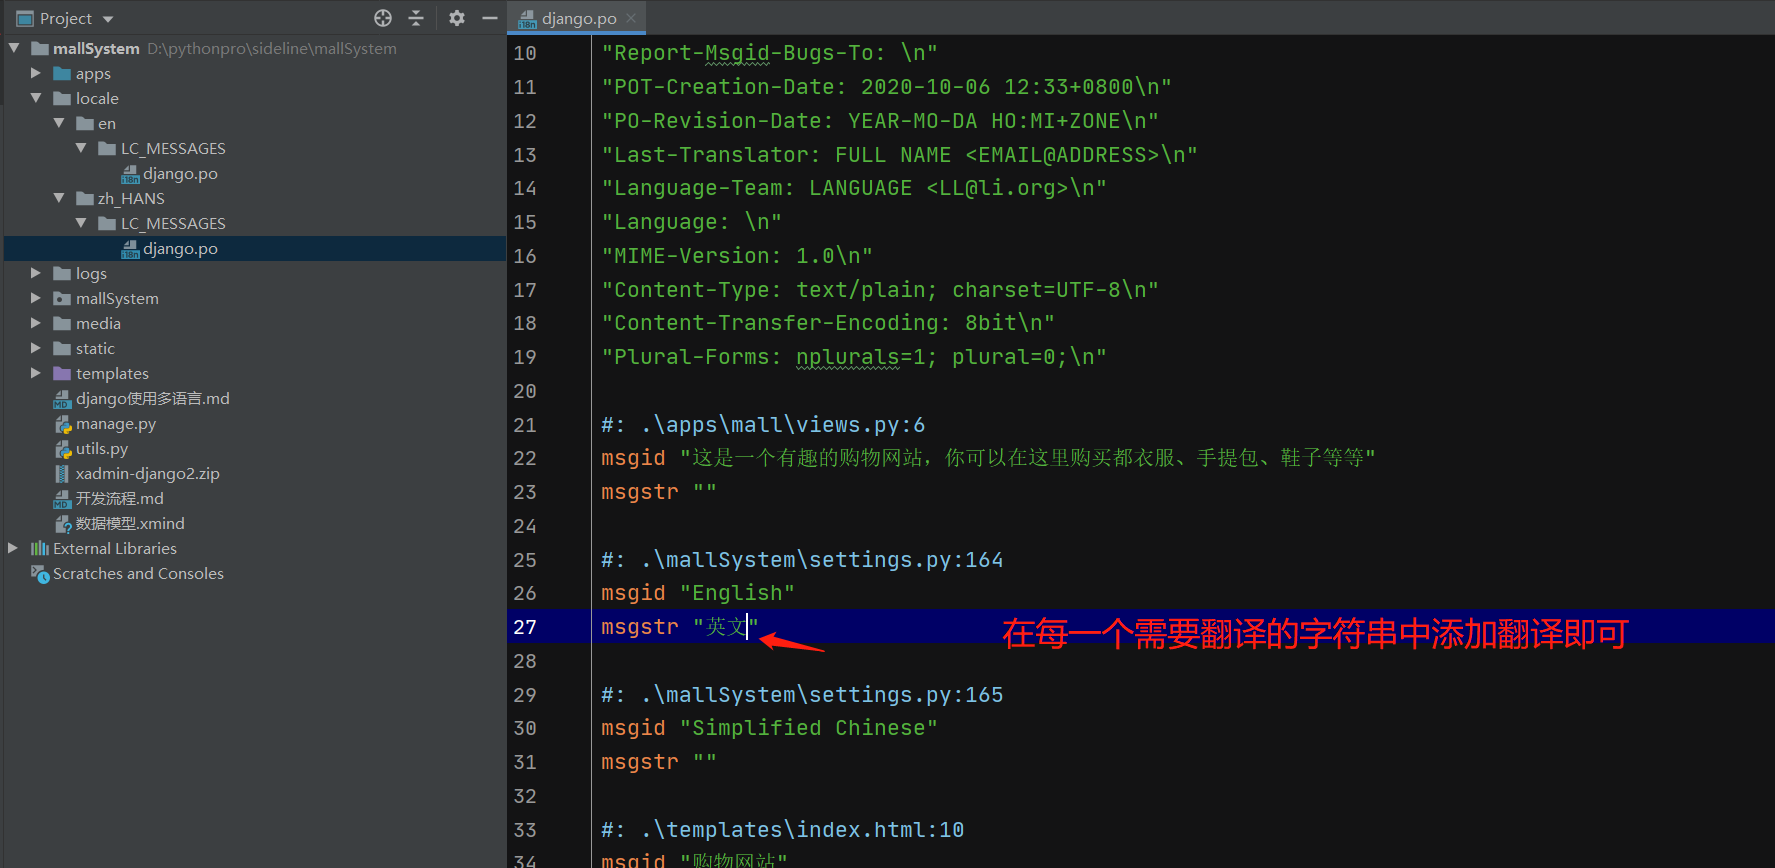
Task: Open django使用多语言.md file
Action: pyautogui.click(x=153, y=398)
